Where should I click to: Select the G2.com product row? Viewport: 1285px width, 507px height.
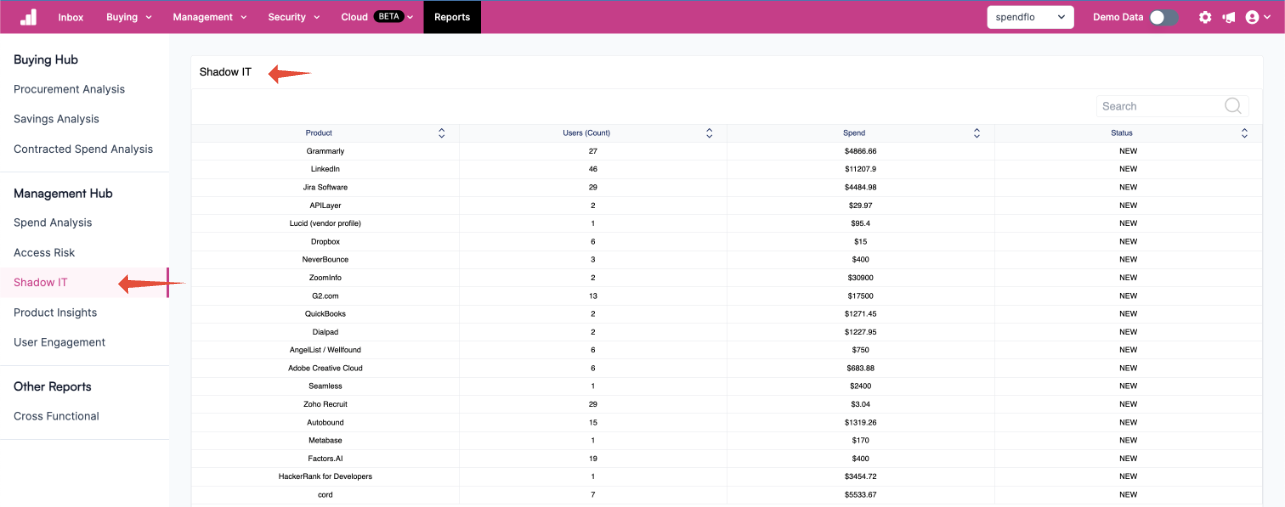727,296
